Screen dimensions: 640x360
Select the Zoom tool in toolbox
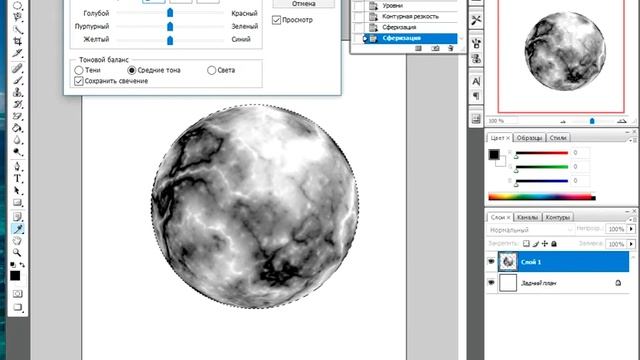point(18,253)
